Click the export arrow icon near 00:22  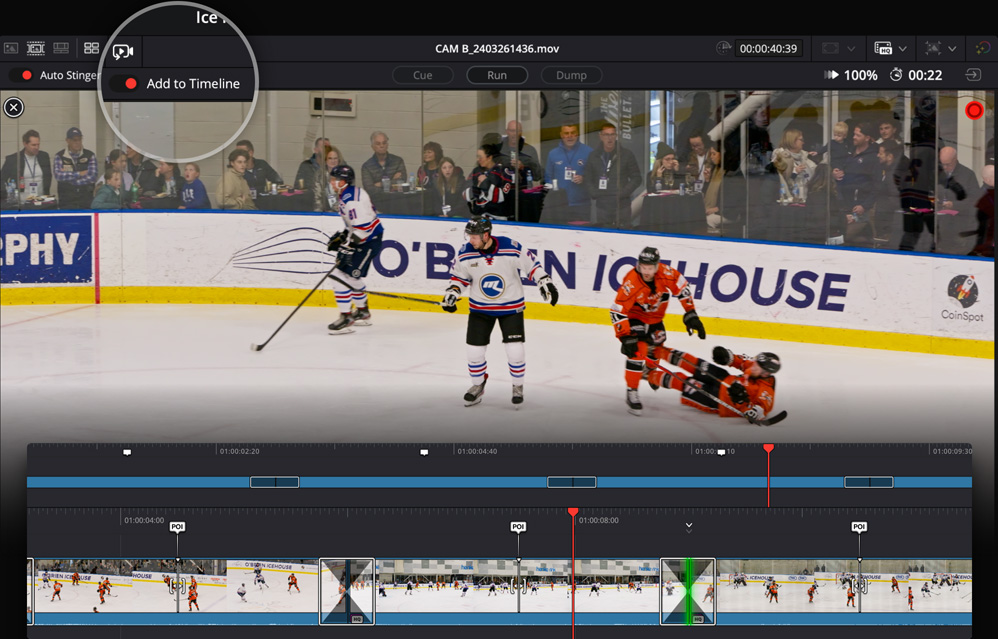point(973,74)
